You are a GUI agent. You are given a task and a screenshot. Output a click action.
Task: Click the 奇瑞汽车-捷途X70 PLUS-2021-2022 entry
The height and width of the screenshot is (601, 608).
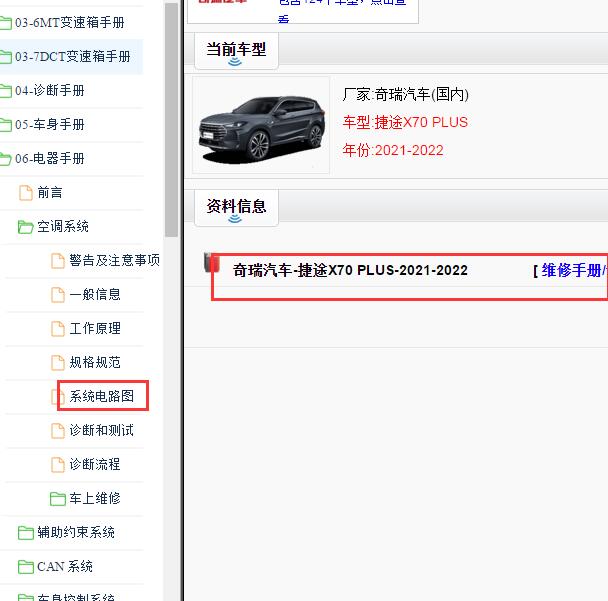pos(350,270)
